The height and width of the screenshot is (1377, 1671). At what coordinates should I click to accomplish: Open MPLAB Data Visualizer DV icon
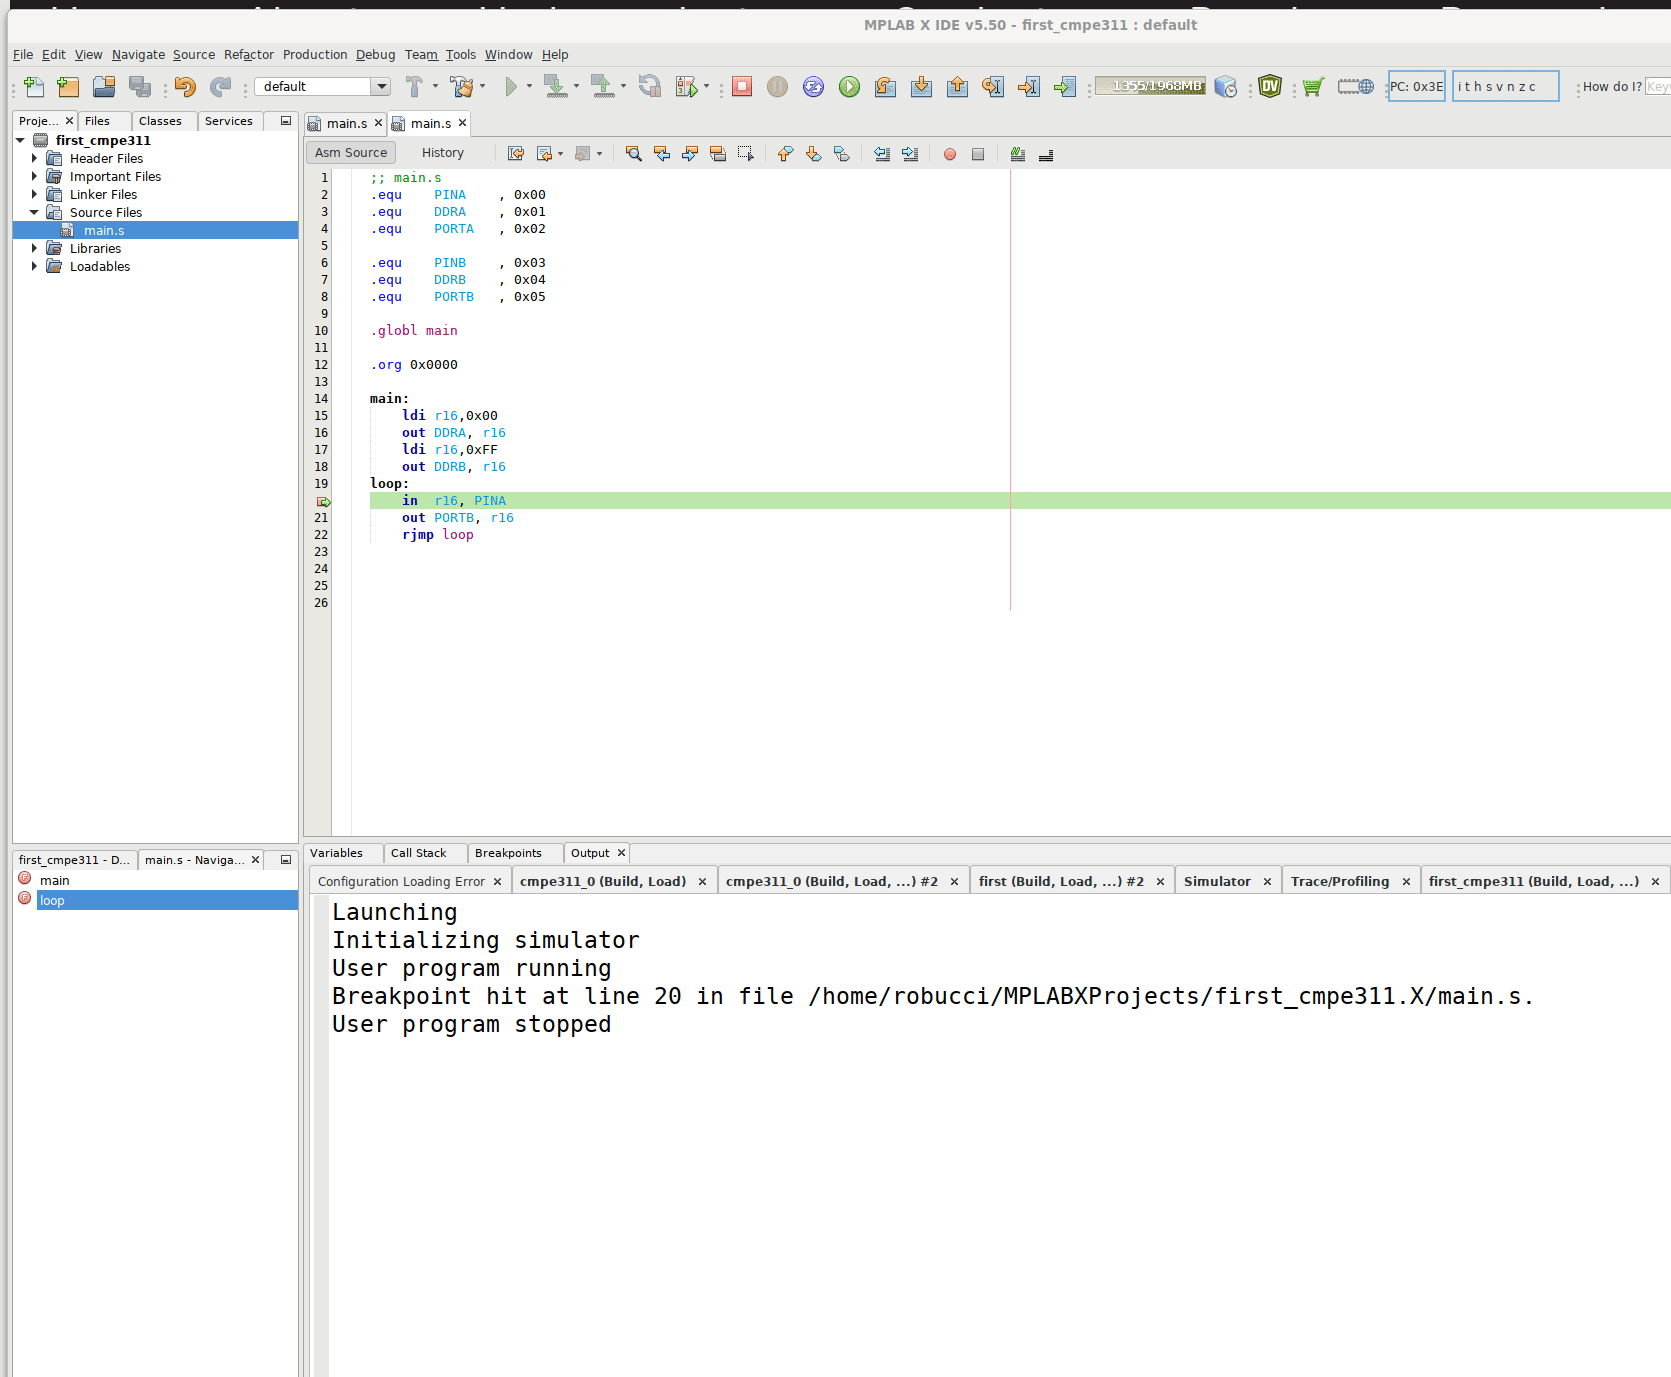point(1270,87)
